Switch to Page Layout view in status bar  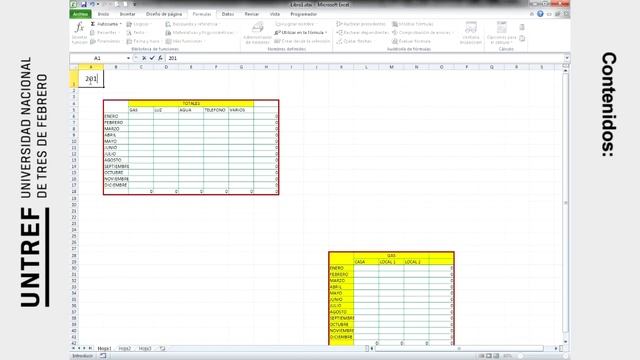click(489, 356)
